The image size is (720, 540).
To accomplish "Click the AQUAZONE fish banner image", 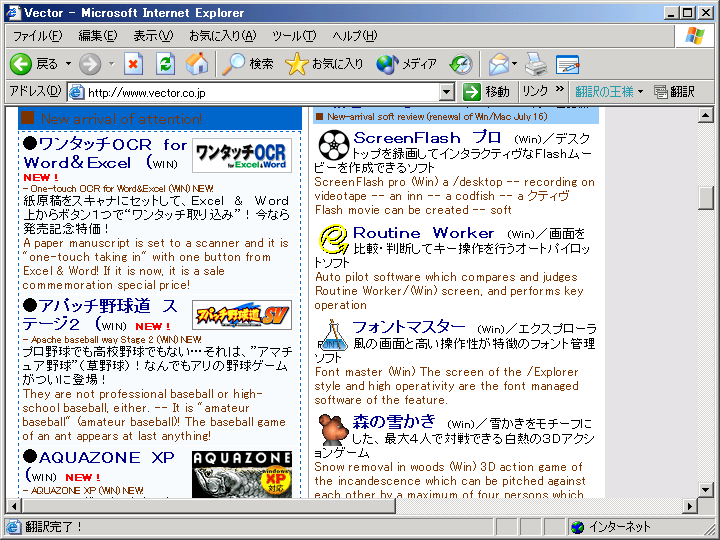I will coord(242,474).
